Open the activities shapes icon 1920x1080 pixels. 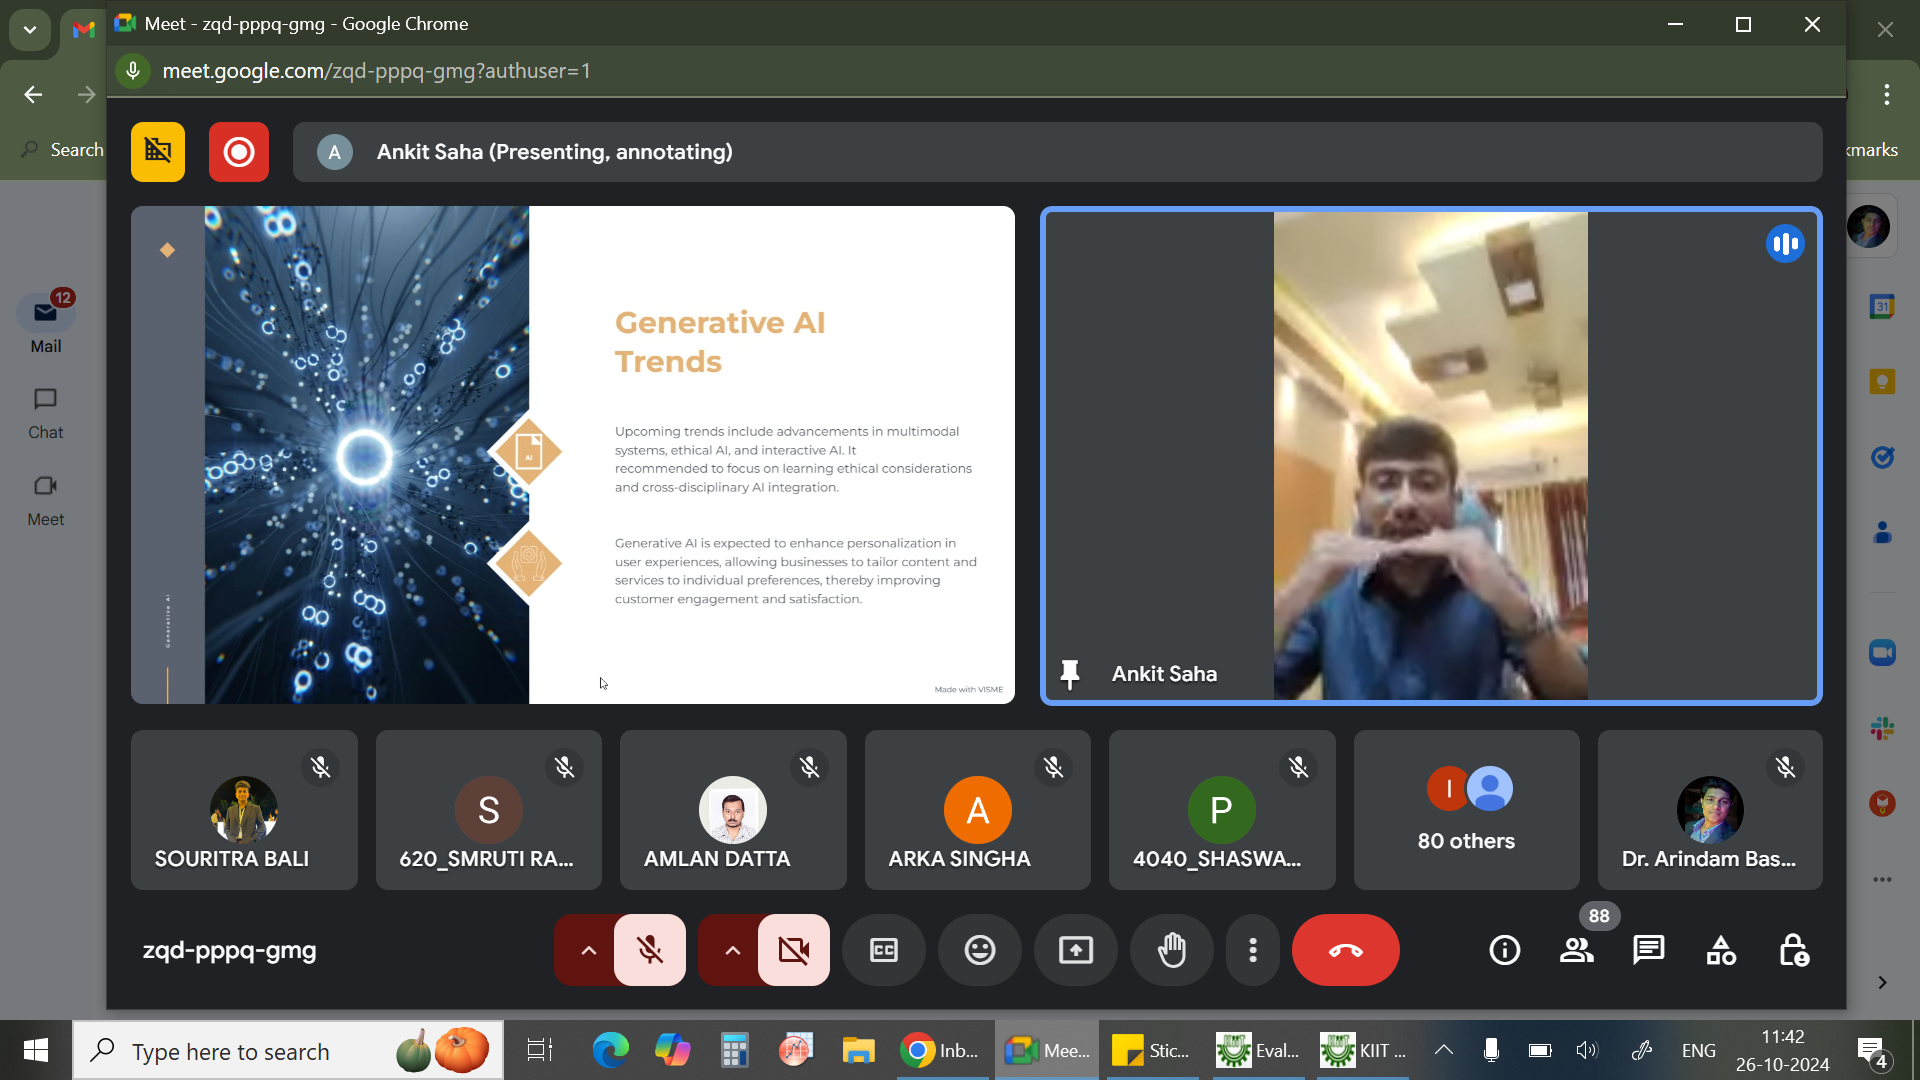coord(1721,950)
